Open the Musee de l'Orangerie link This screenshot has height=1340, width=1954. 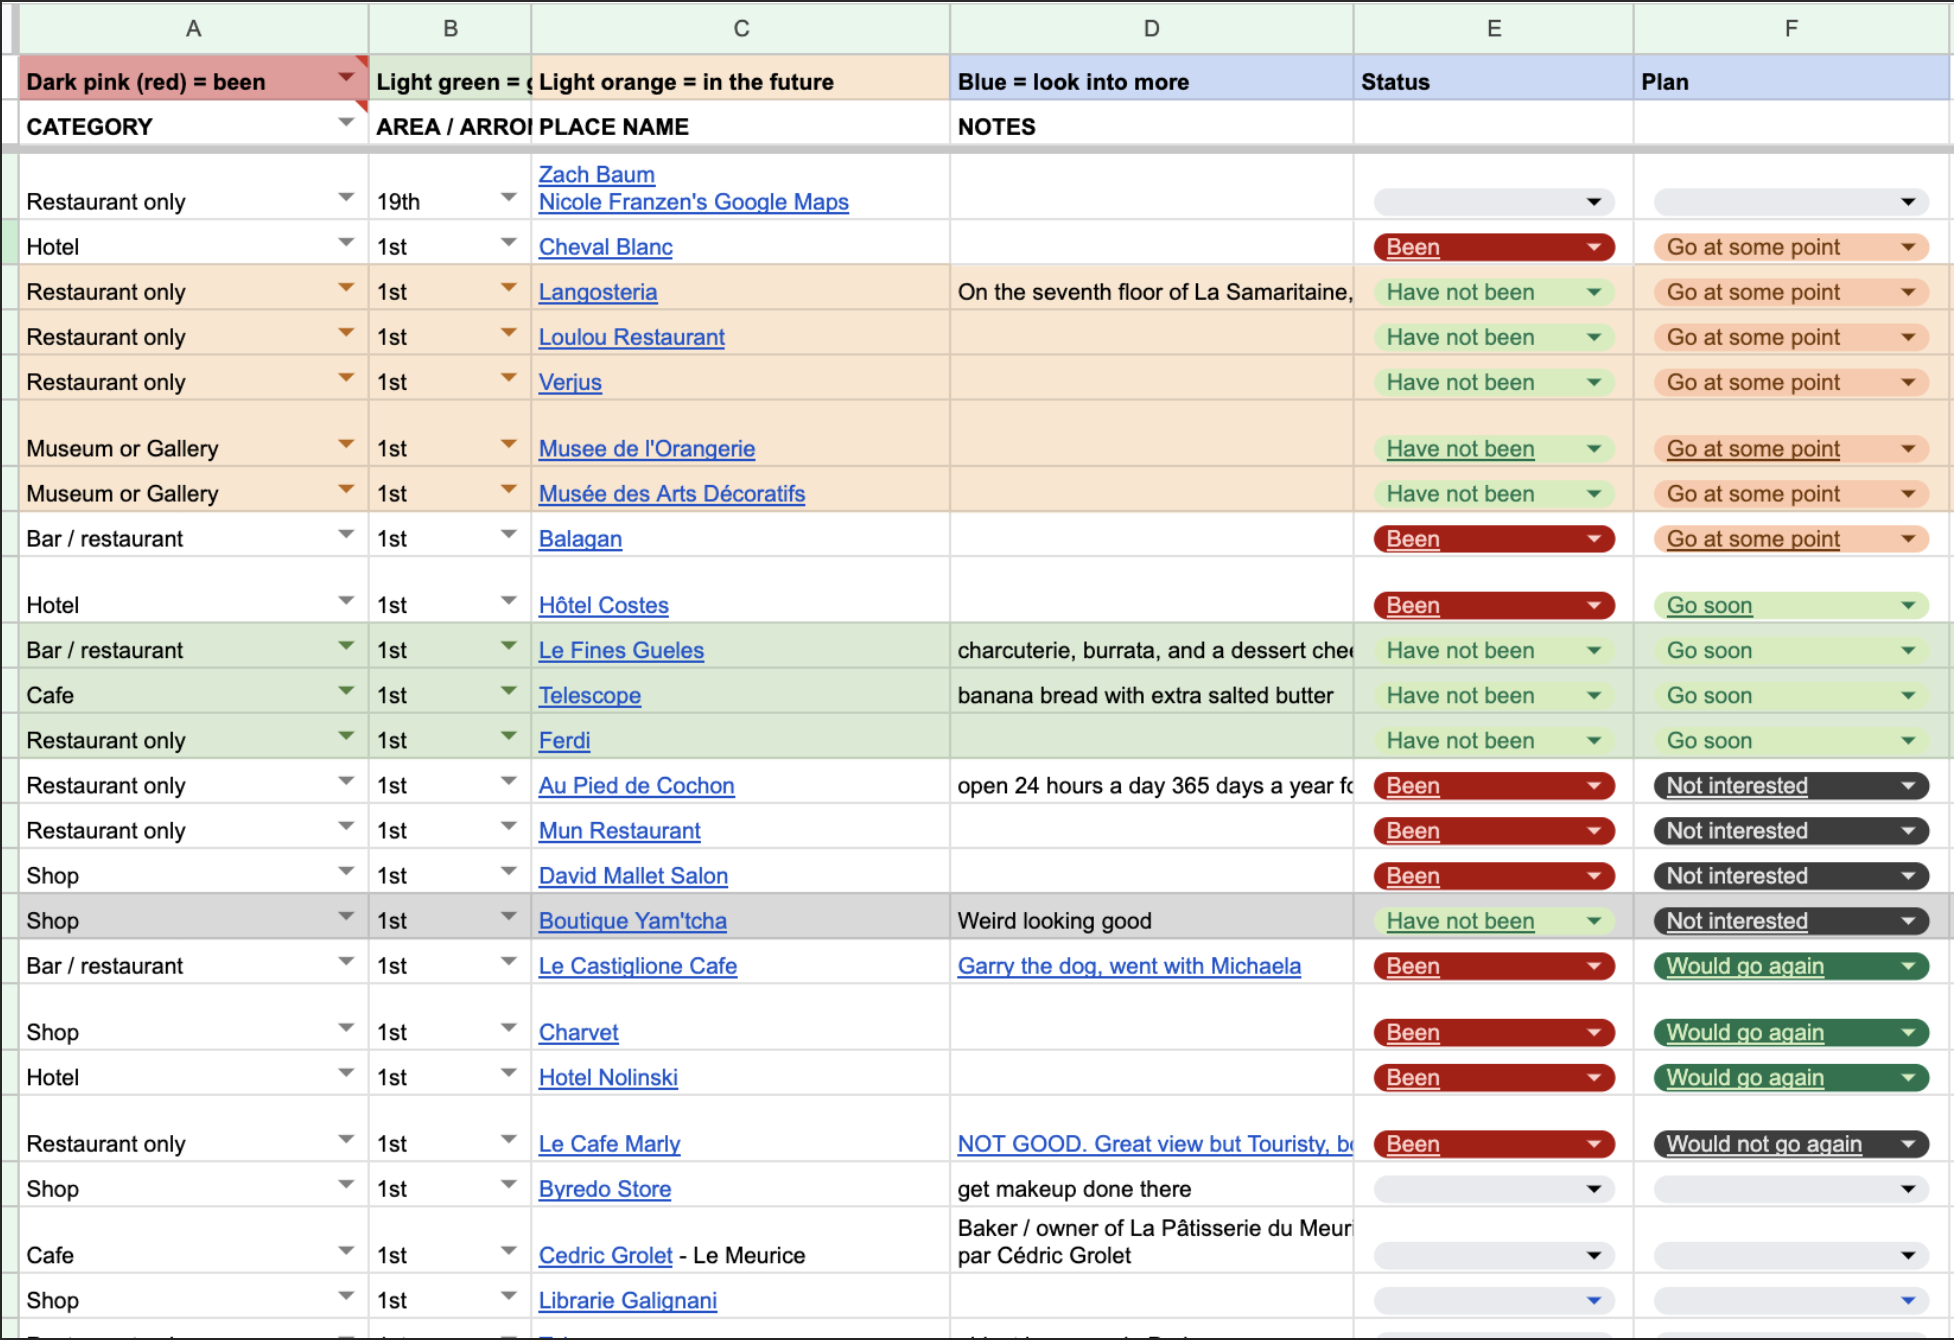click(x=646, y=449)
